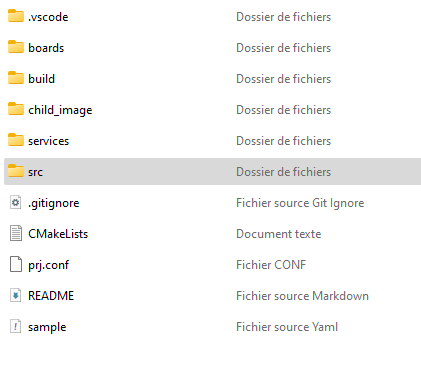Click the README markdown file icon
The image size is (421, 376).
tap(16, 295)
